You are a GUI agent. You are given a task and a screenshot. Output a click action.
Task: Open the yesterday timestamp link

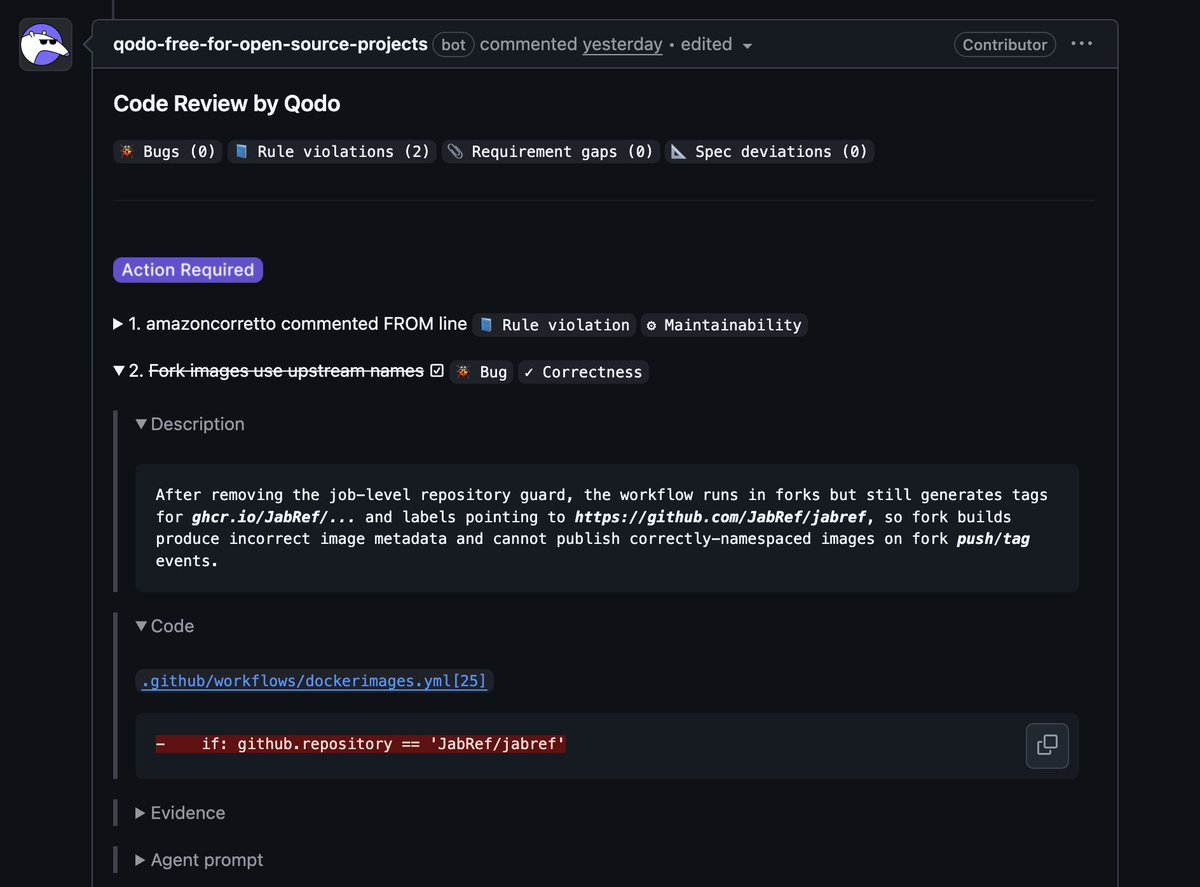click(622, 44)
